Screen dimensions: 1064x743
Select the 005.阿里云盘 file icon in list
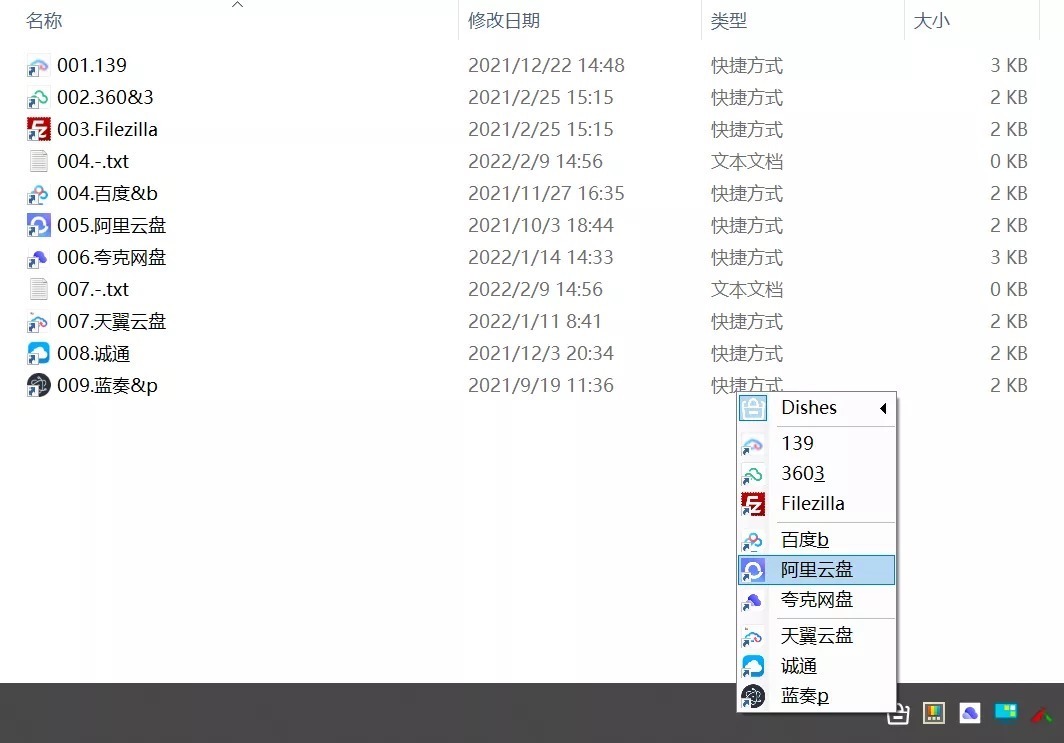tap(38, 225)
